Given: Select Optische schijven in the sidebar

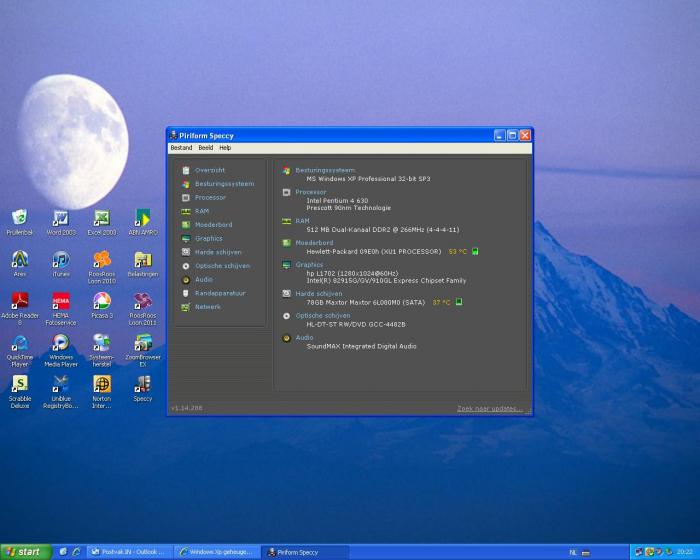Looking at the screenshot, I should click(x=216, y=266).
